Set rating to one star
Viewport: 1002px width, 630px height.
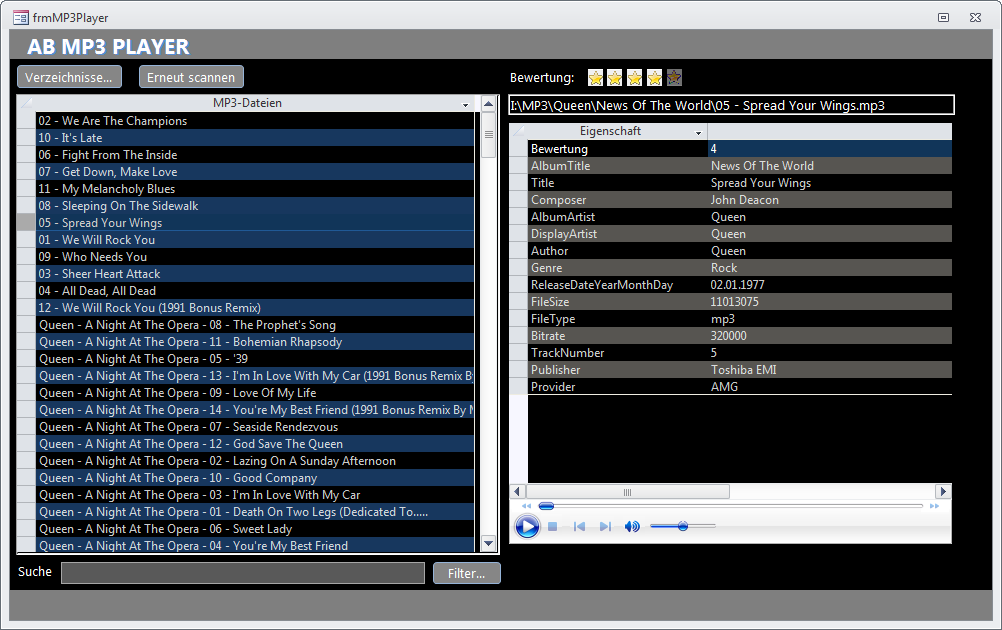[x=595, y=77]
